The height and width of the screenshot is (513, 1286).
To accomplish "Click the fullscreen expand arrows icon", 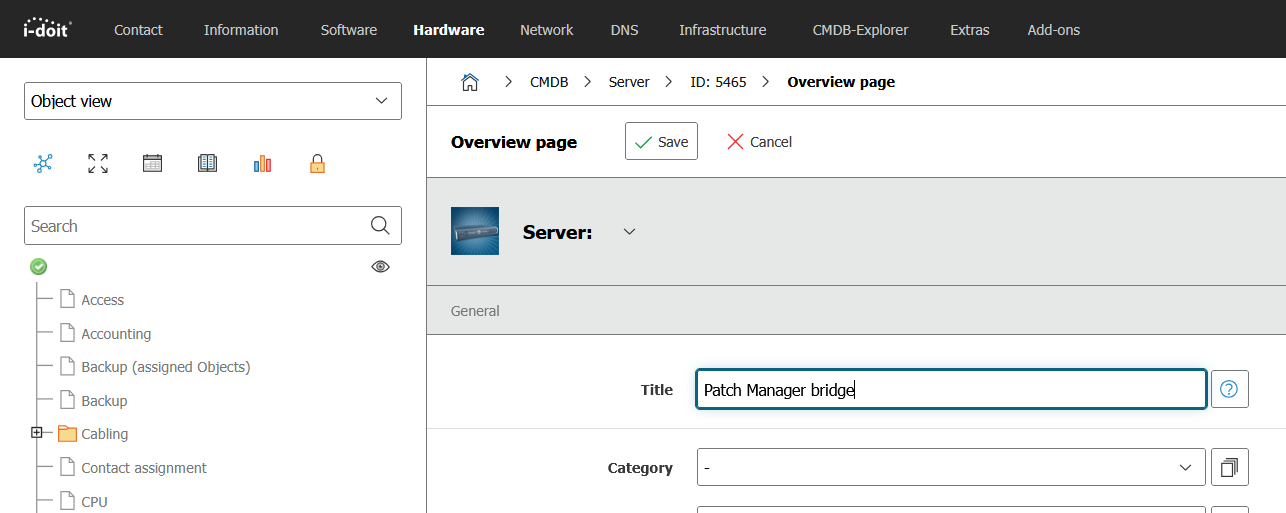I will click(98, 164).
